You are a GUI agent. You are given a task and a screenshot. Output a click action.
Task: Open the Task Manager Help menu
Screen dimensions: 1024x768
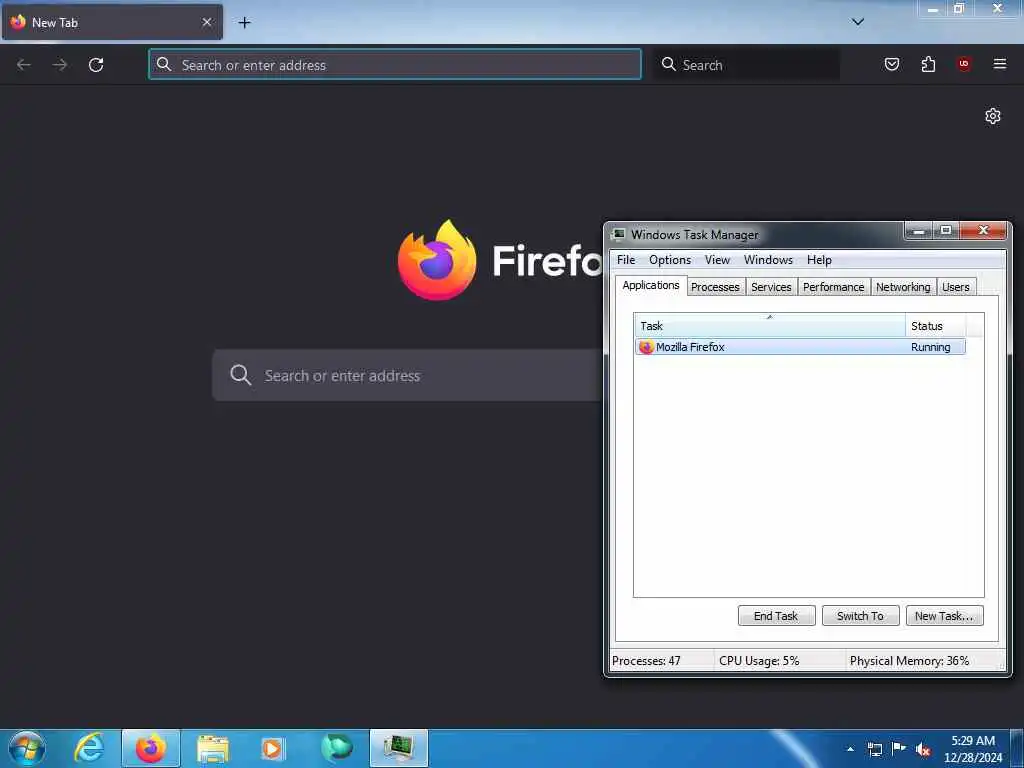pos(819,260)
